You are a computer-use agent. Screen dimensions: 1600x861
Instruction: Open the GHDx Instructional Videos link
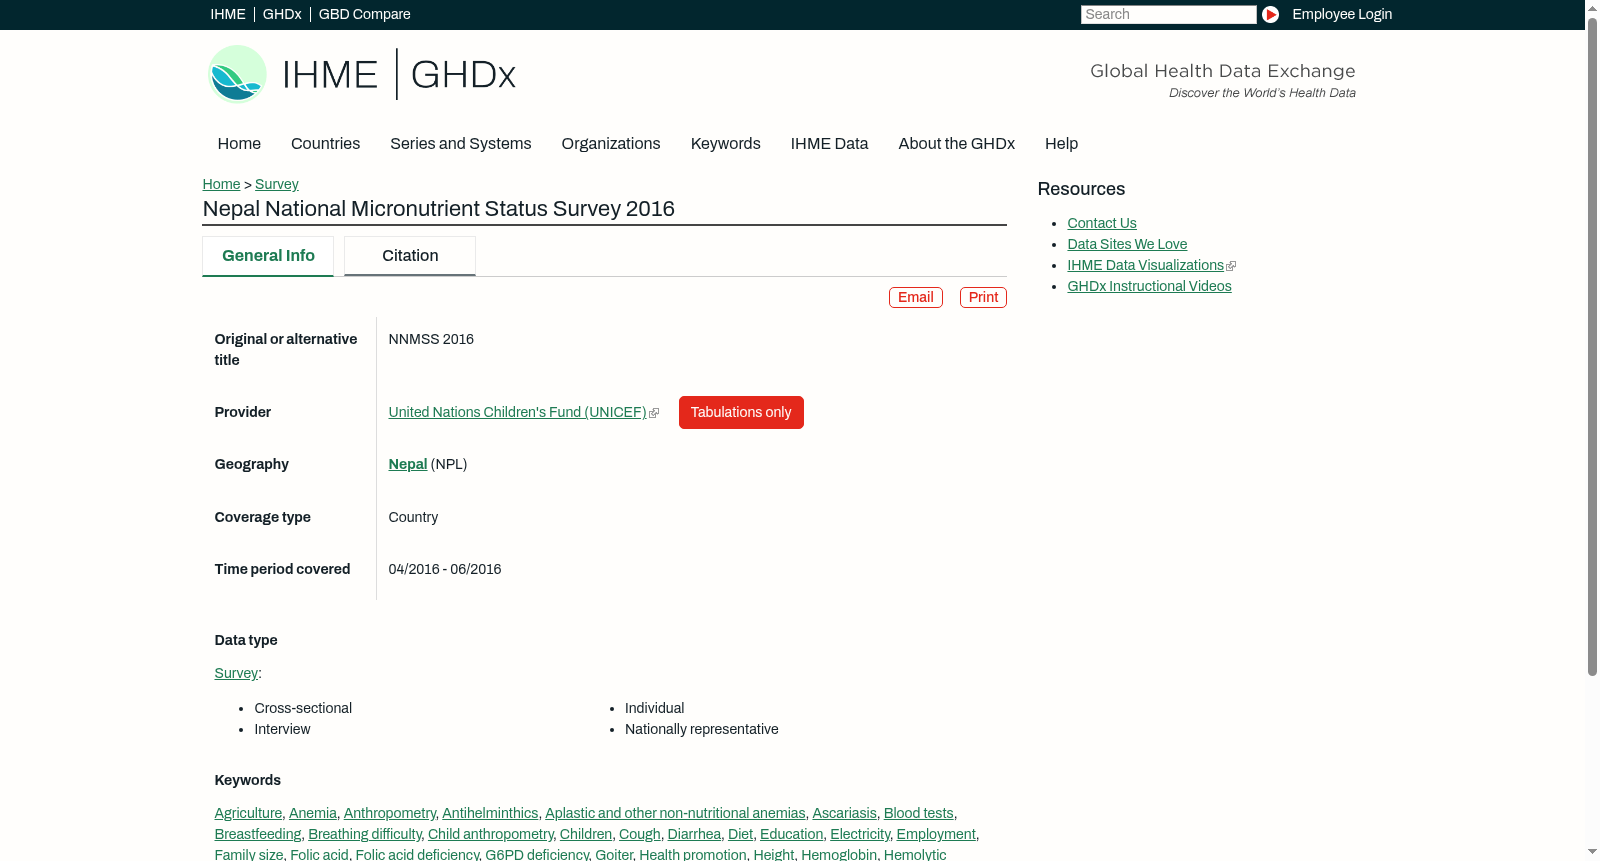click(1149, 286)
